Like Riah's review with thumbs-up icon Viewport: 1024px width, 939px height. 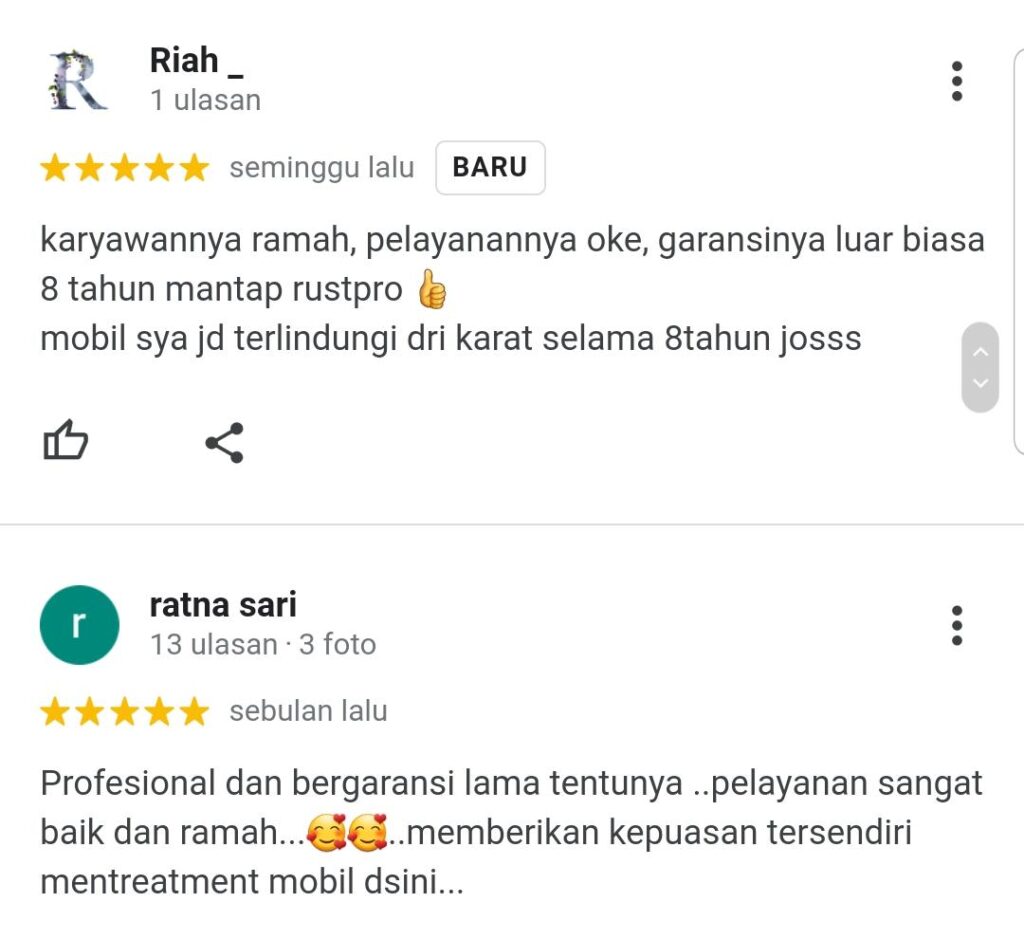65,440
